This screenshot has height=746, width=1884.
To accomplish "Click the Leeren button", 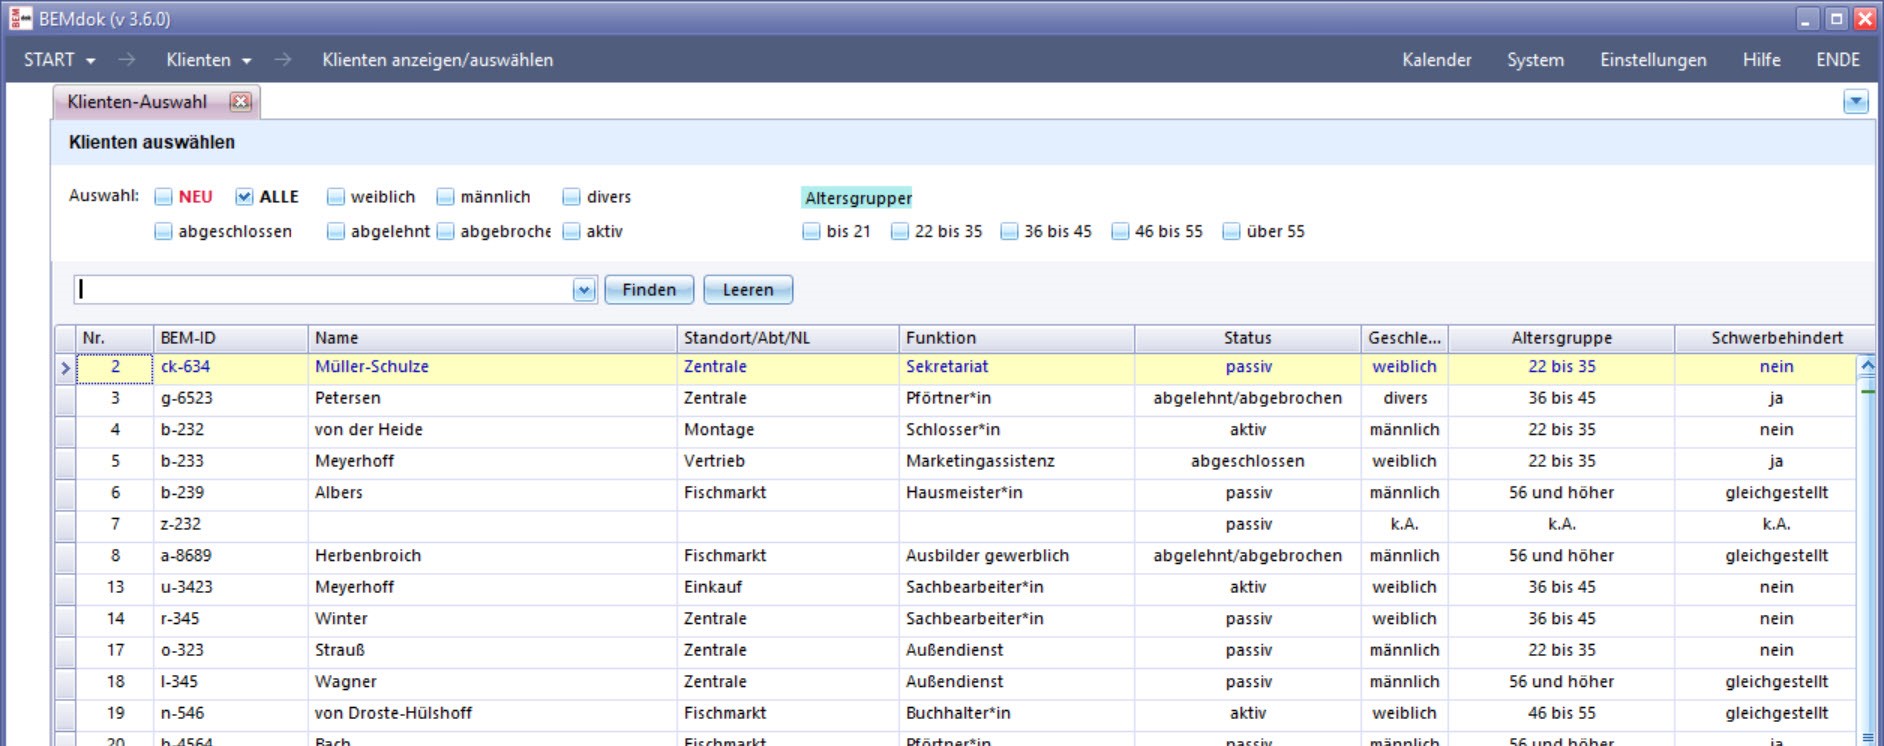I will click(x=748, y=290).
